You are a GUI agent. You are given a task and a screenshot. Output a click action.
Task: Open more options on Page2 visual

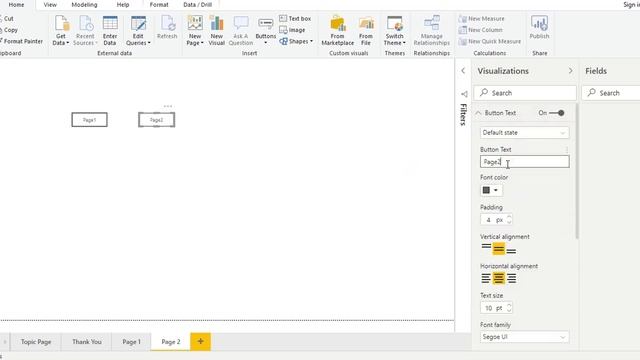click(168, 106)
